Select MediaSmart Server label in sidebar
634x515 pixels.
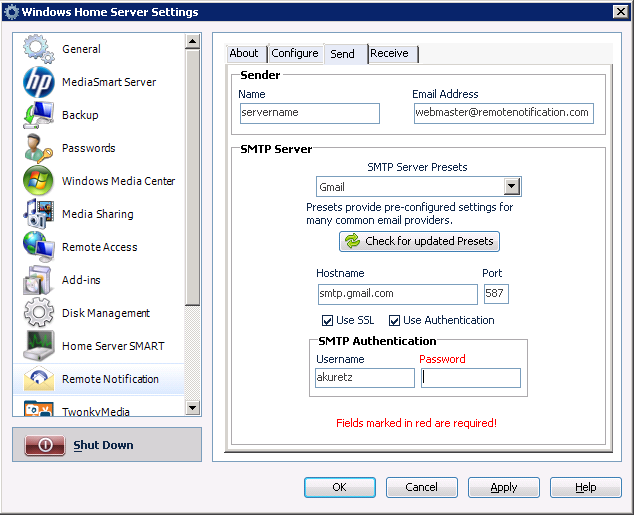pos(109,82)
